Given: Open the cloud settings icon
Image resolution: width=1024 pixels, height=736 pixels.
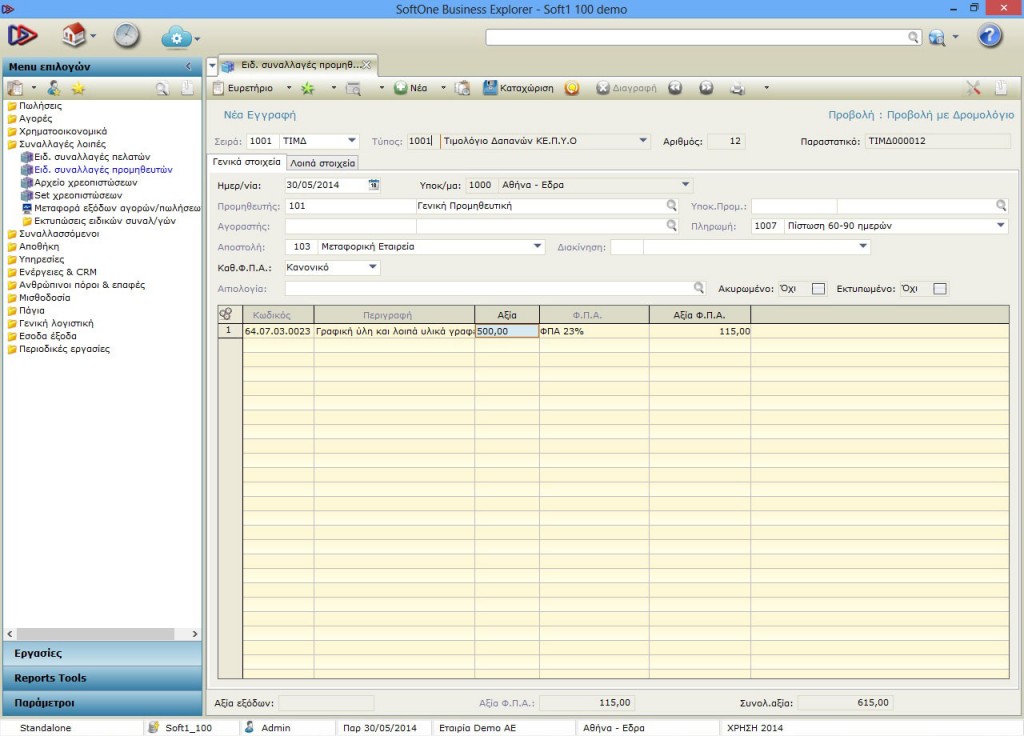Looking at the screenshot, I should (176, 37).
